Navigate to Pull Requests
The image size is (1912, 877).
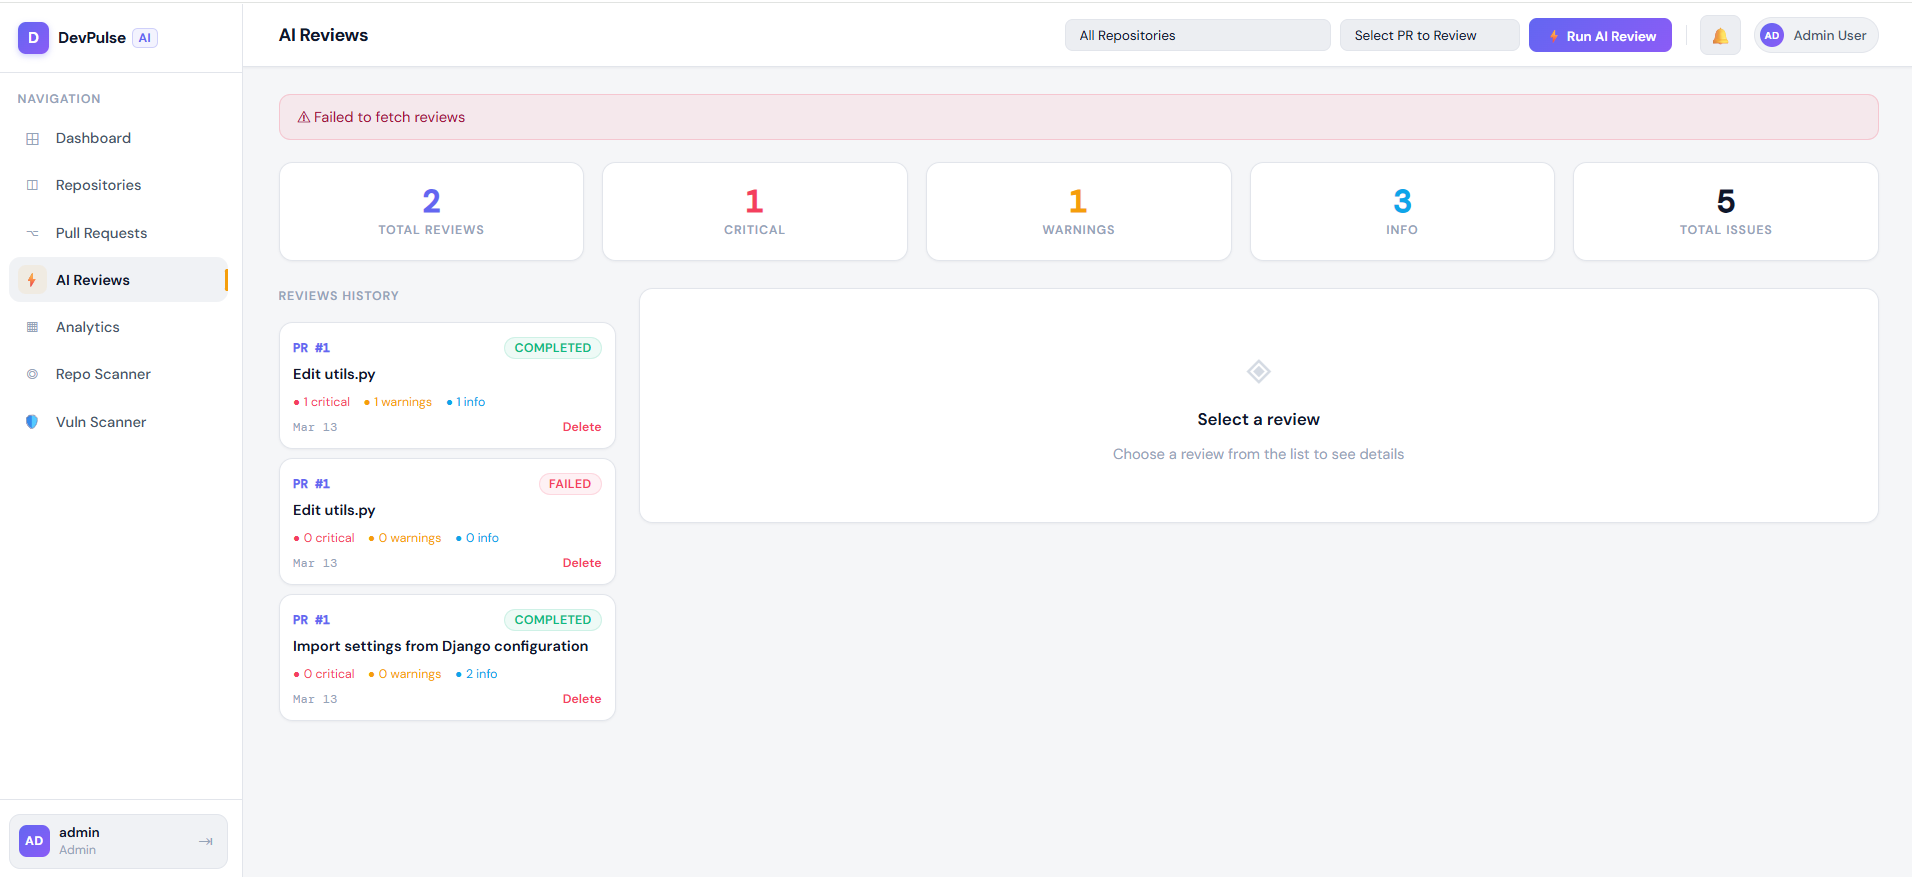118,233
